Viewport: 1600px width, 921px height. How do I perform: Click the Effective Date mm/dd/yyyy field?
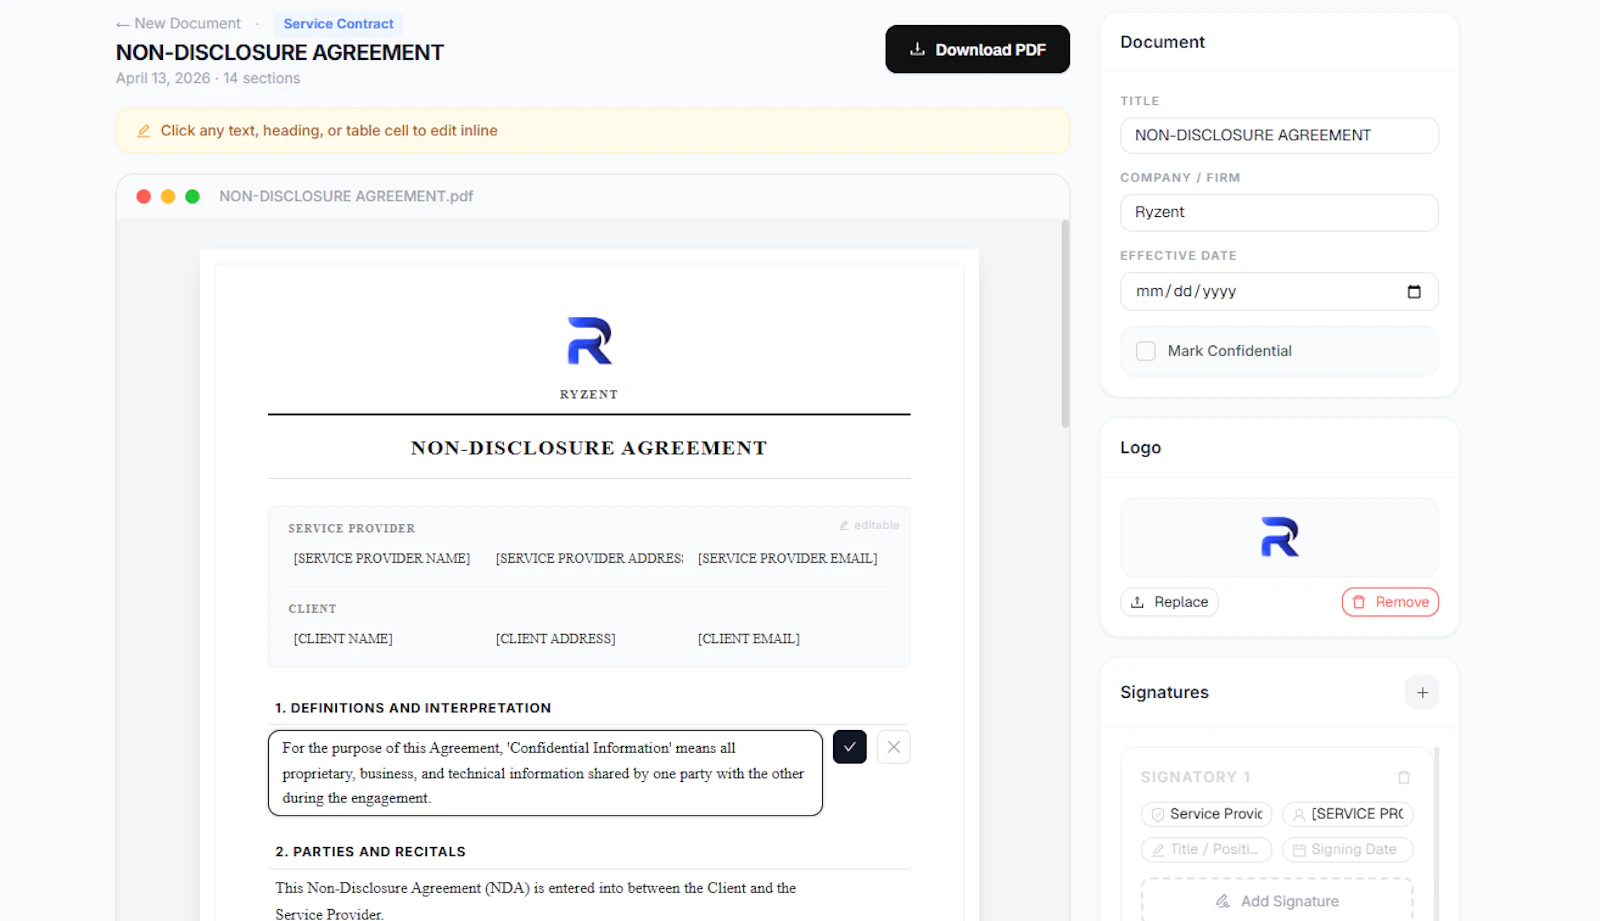(1279, 291)
